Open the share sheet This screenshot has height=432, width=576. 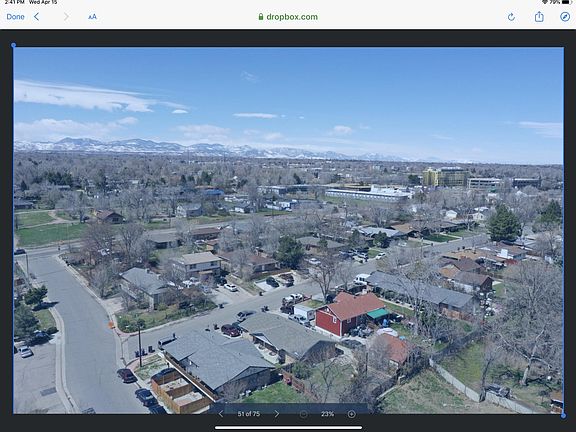click(x=539, y=17)
